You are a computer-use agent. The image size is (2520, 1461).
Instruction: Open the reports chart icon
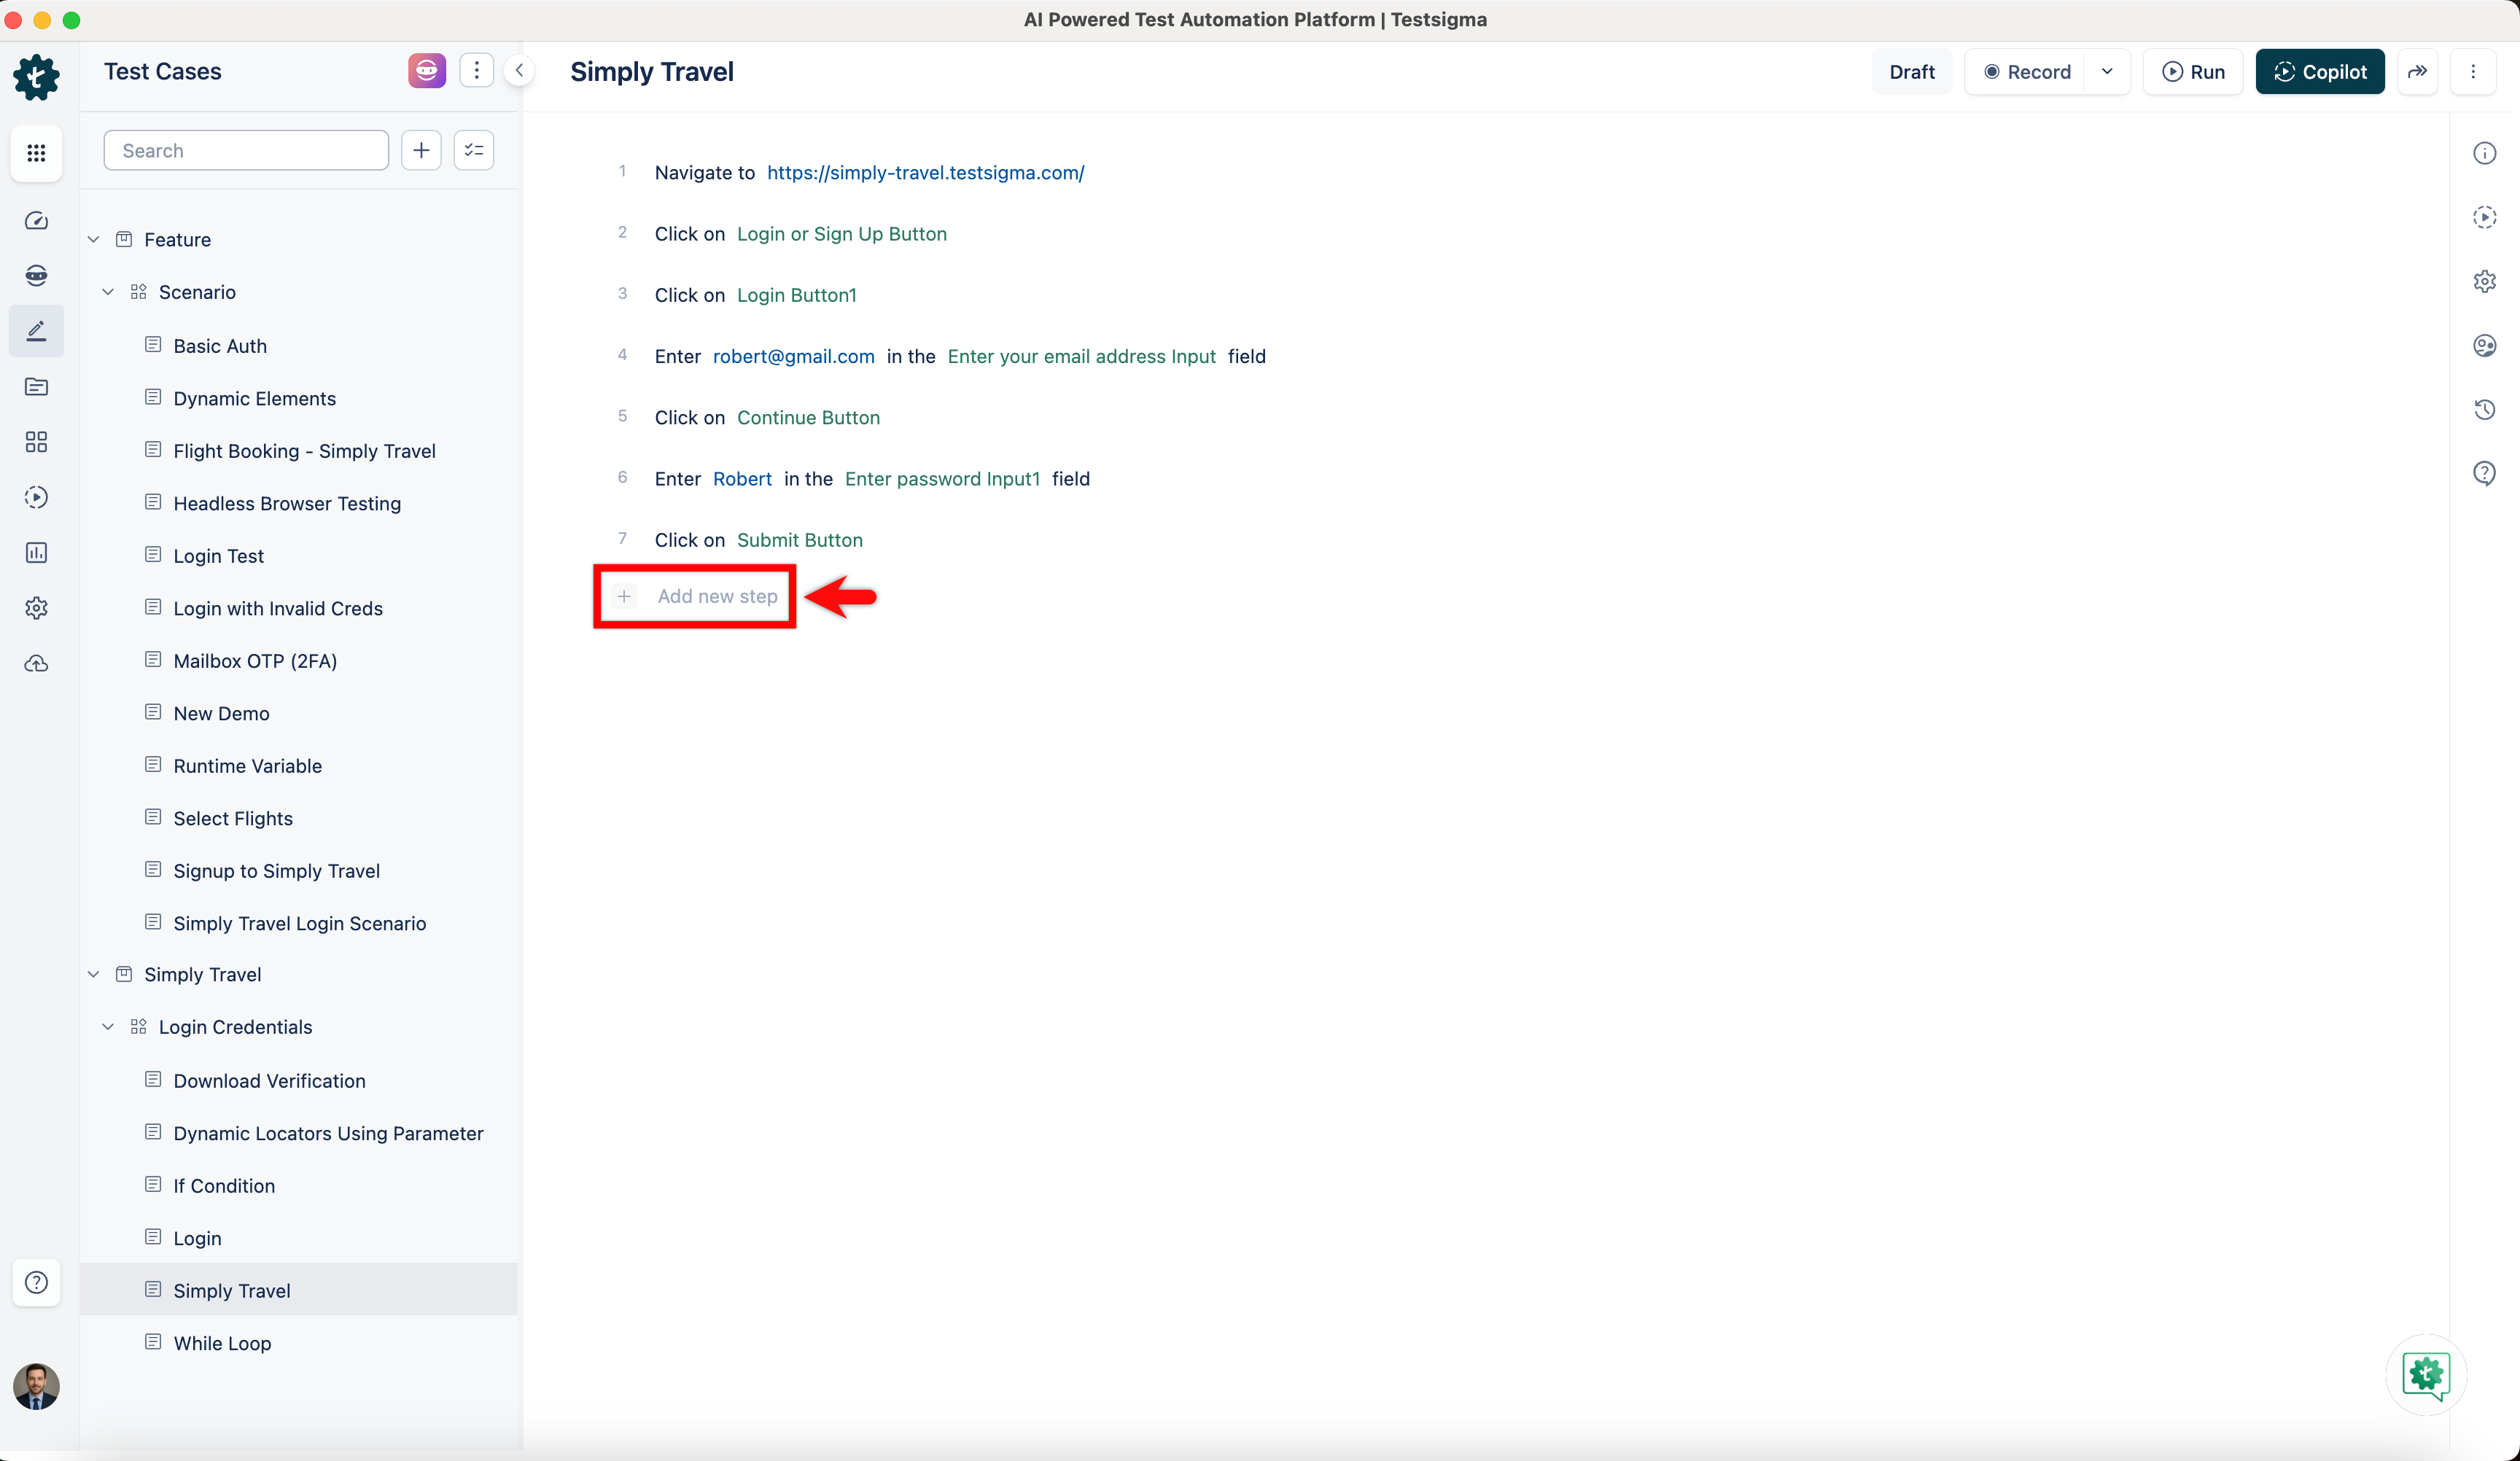36,553
